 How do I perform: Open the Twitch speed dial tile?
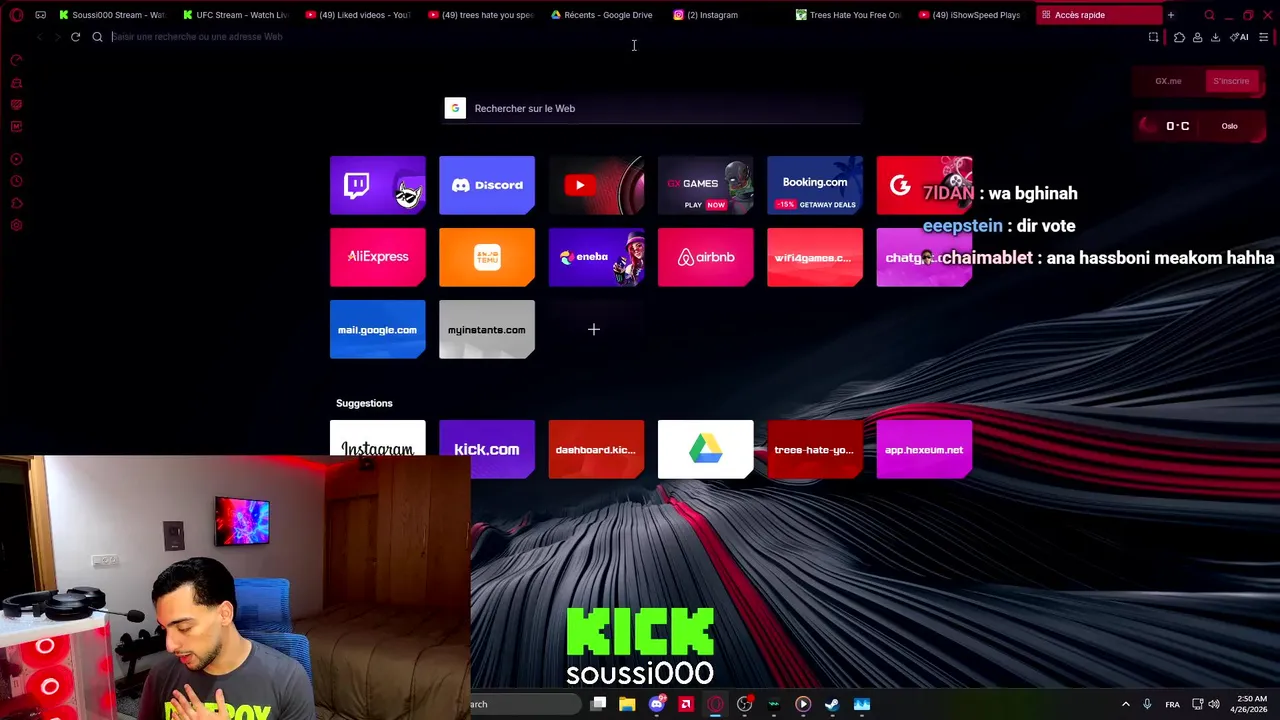377,185
